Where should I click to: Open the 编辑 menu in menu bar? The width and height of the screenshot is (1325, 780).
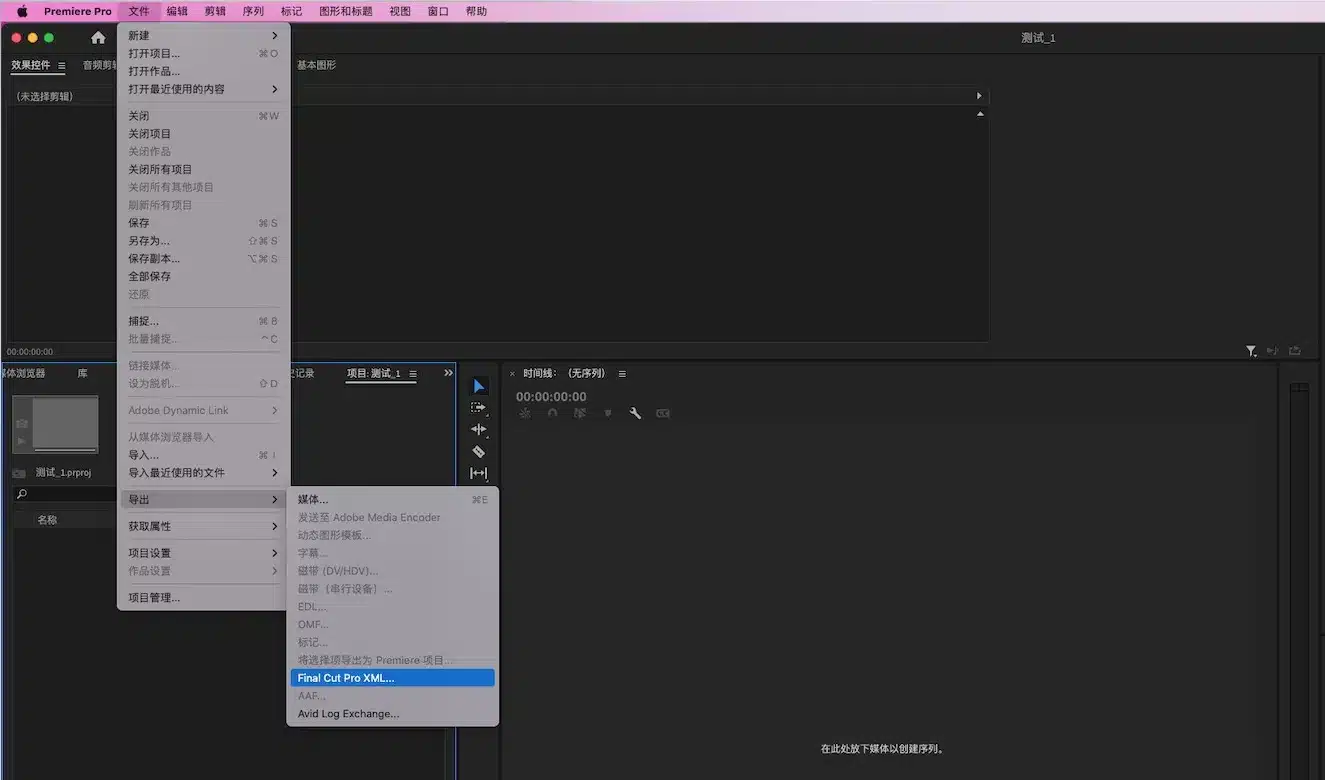pos(177,11)
